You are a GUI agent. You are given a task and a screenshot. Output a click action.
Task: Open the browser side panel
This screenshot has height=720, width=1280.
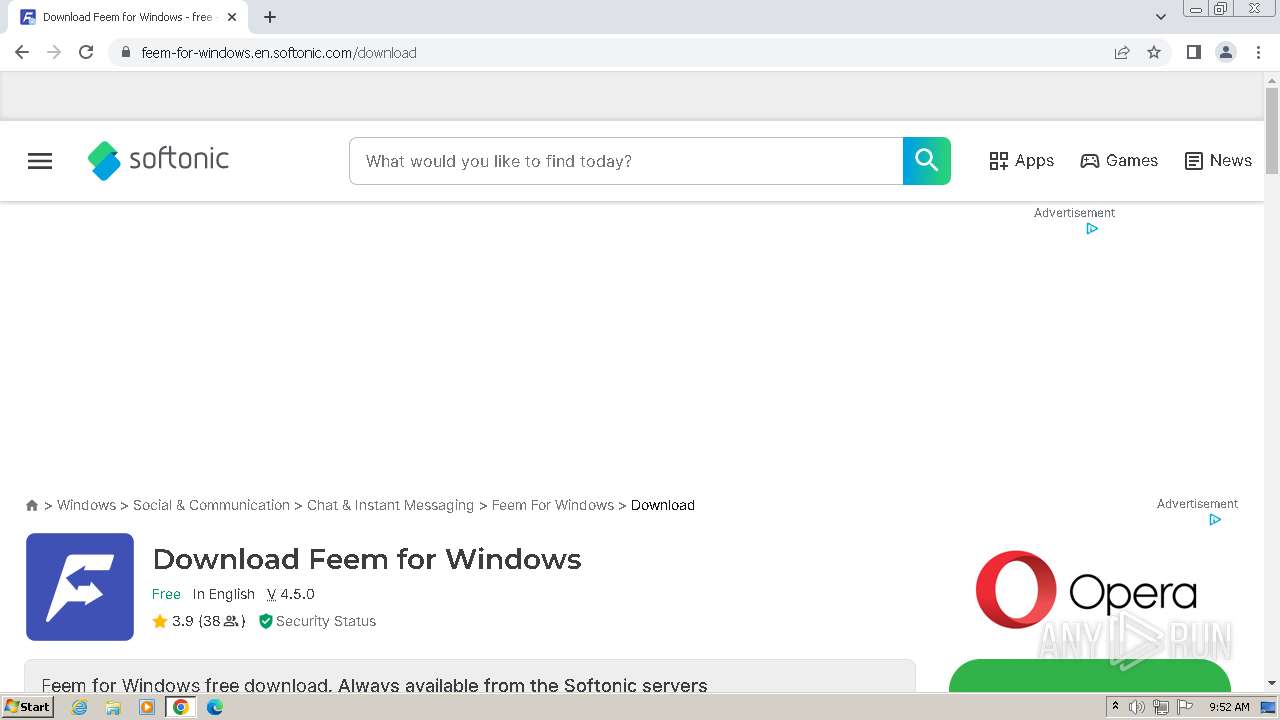click(x=1193, y=52)
